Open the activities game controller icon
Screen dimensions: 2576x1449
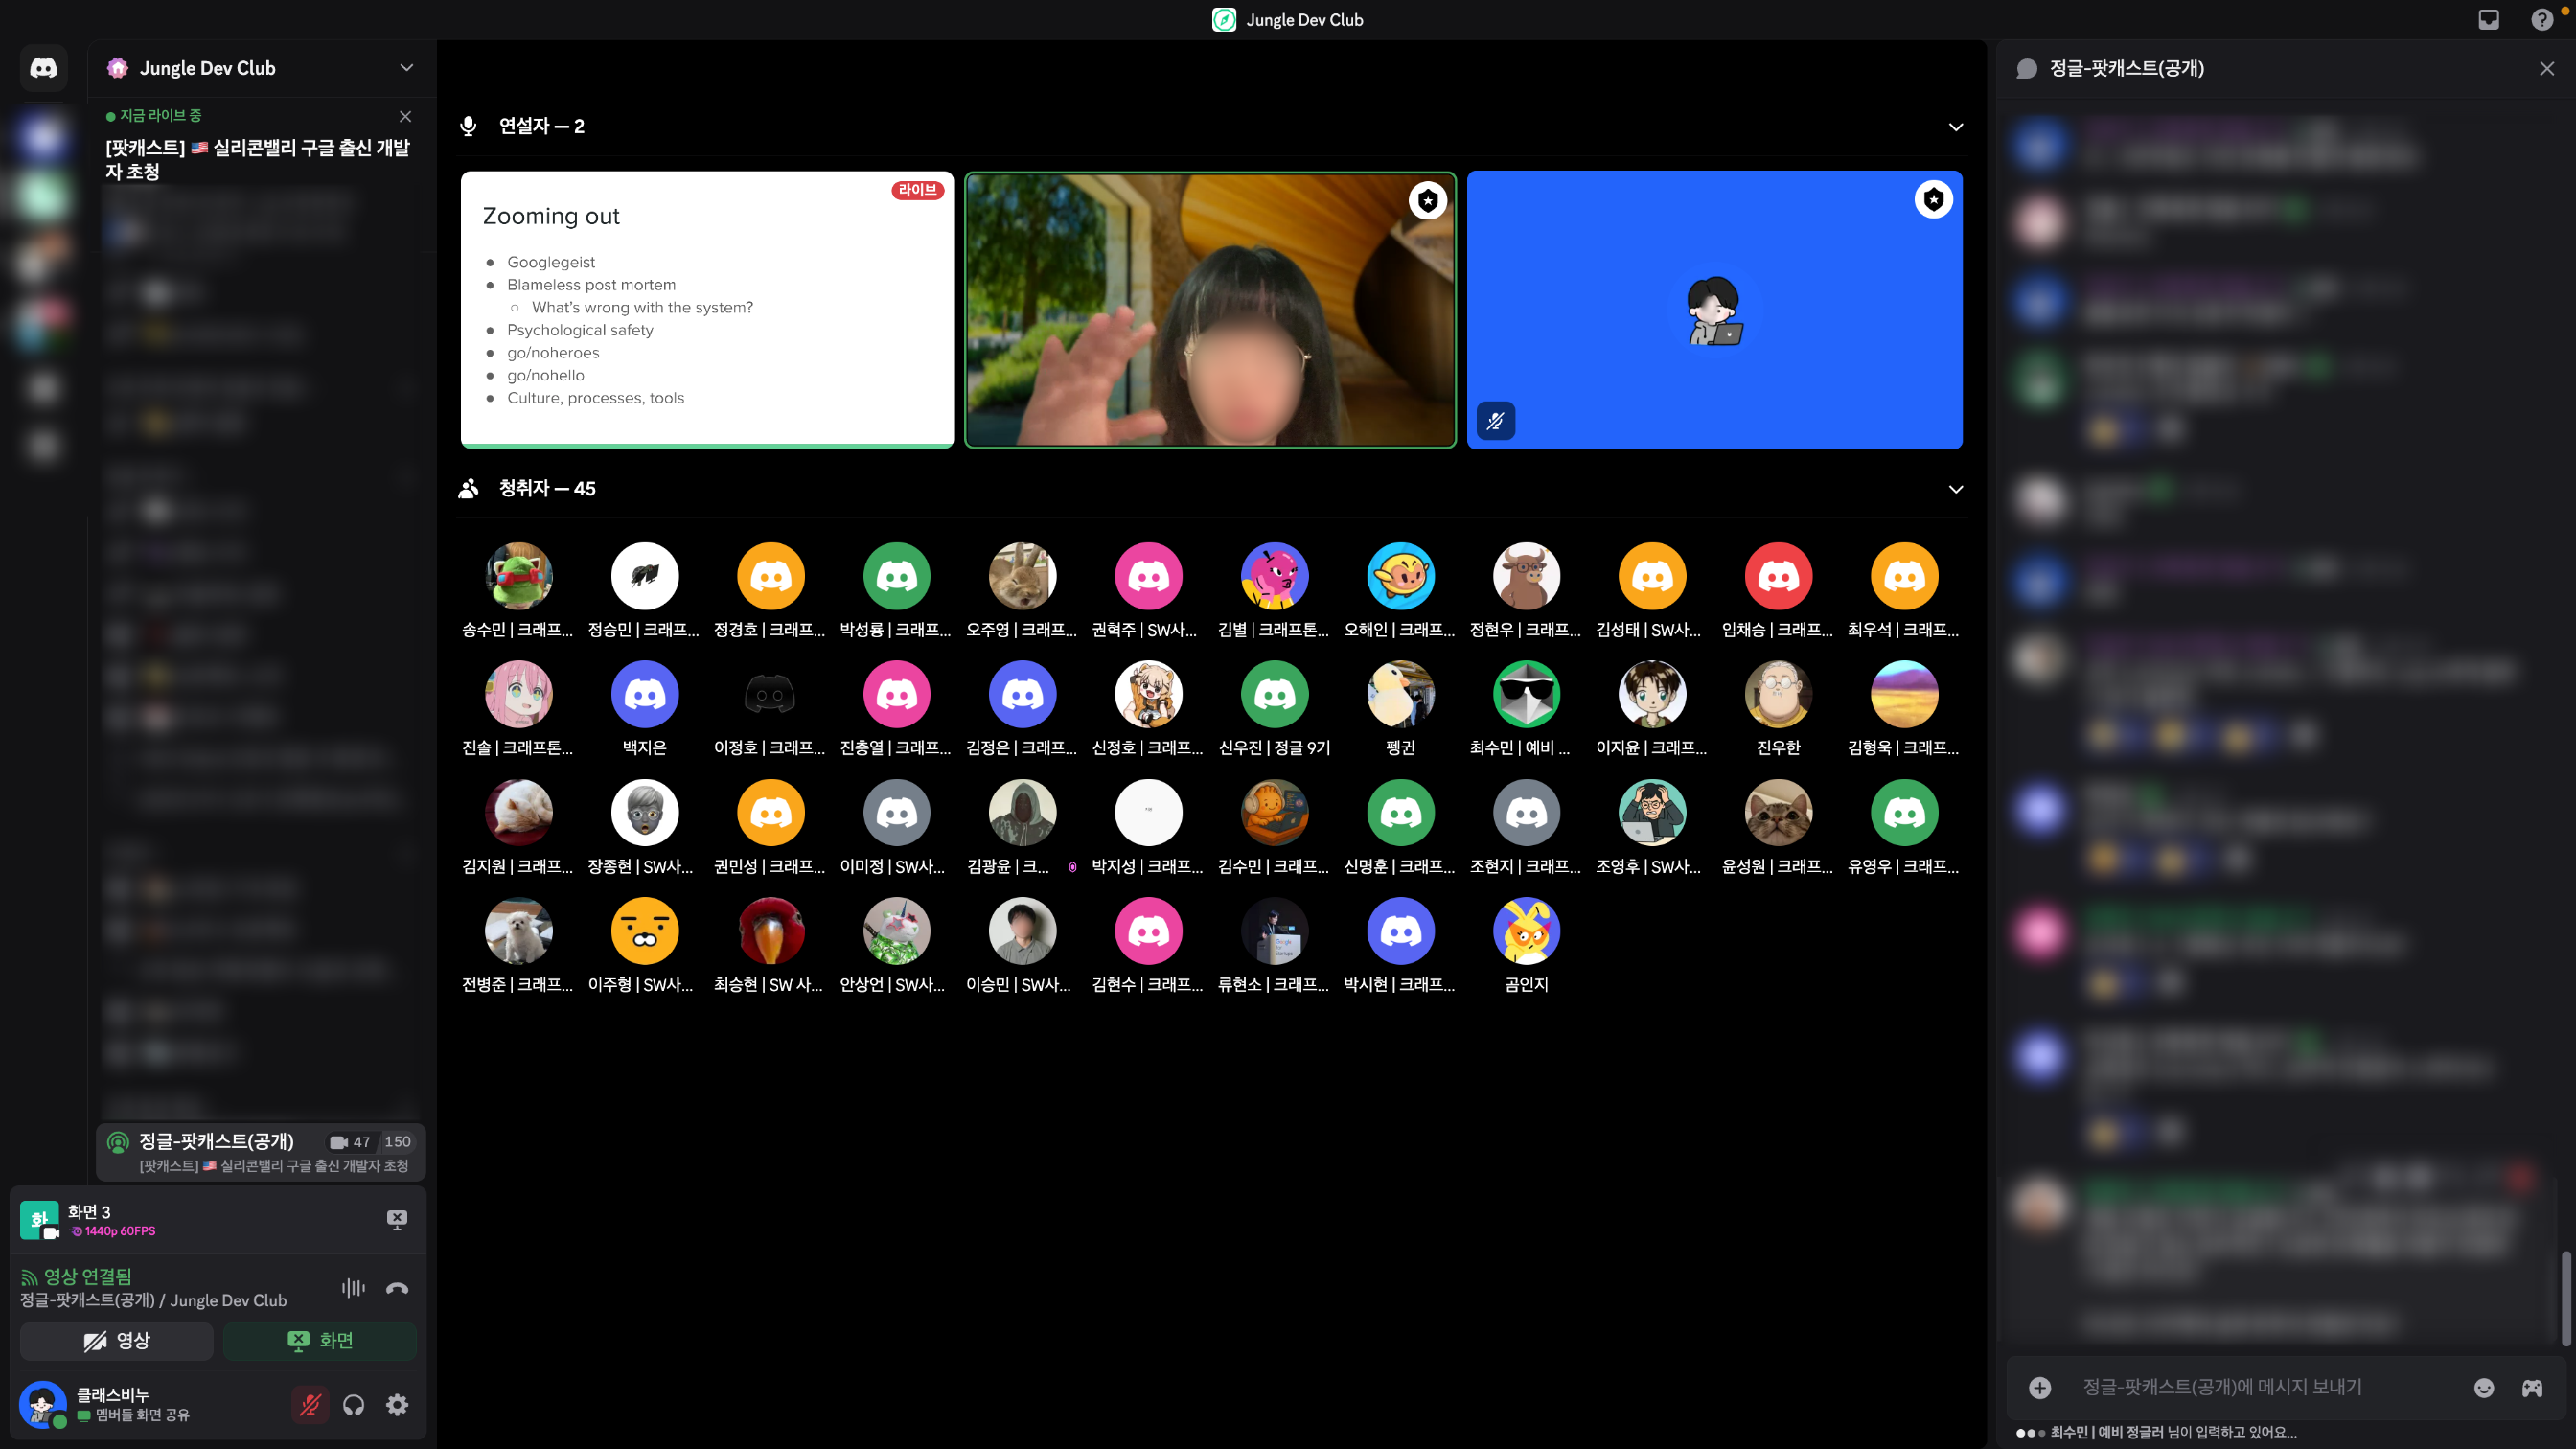[2532, 1388]
